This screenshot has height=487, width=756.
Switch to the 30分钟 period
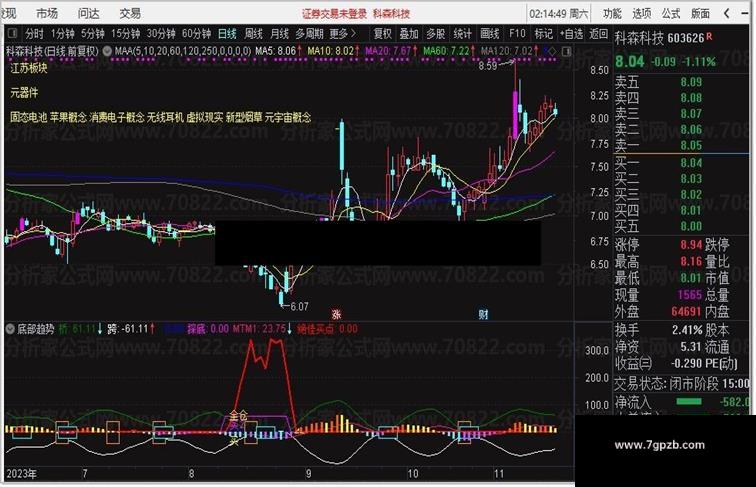tap(161, 34)
